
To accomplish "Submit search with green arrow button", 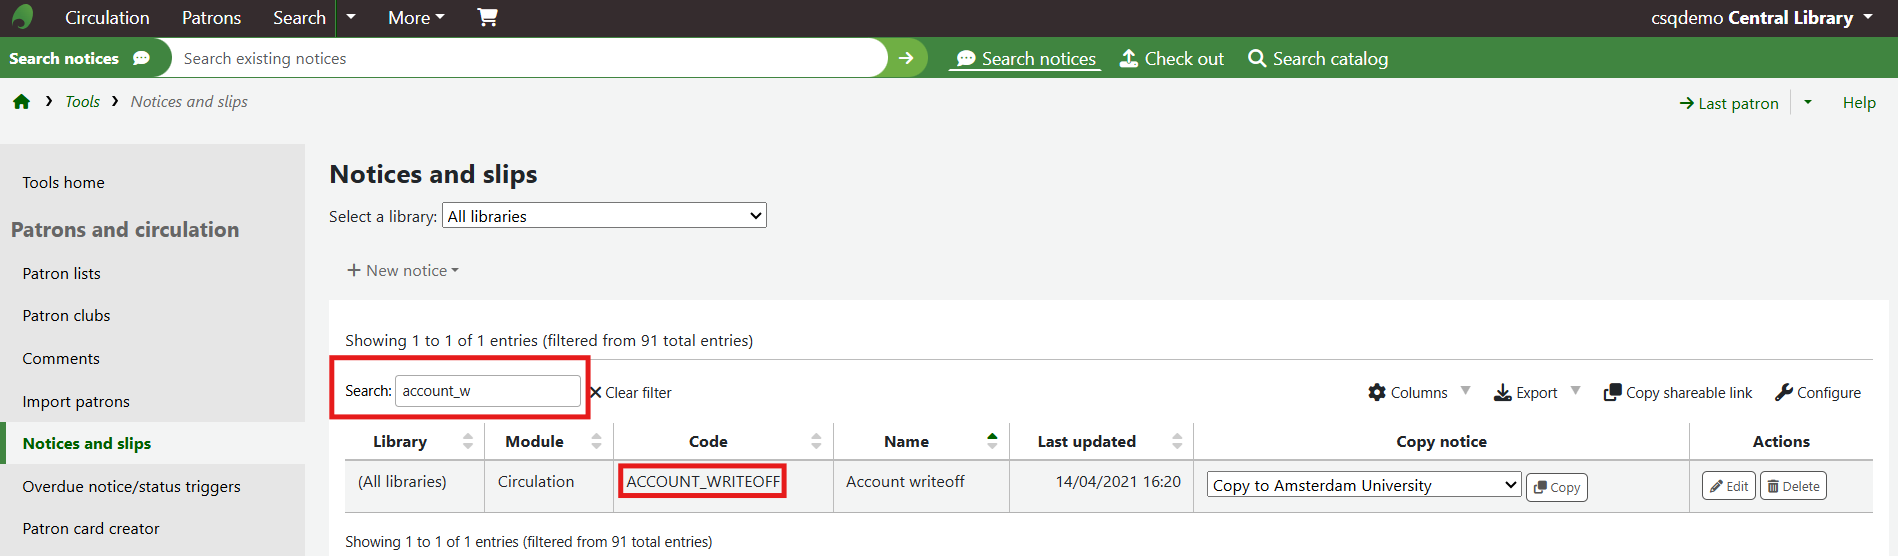I will [906, 58].
